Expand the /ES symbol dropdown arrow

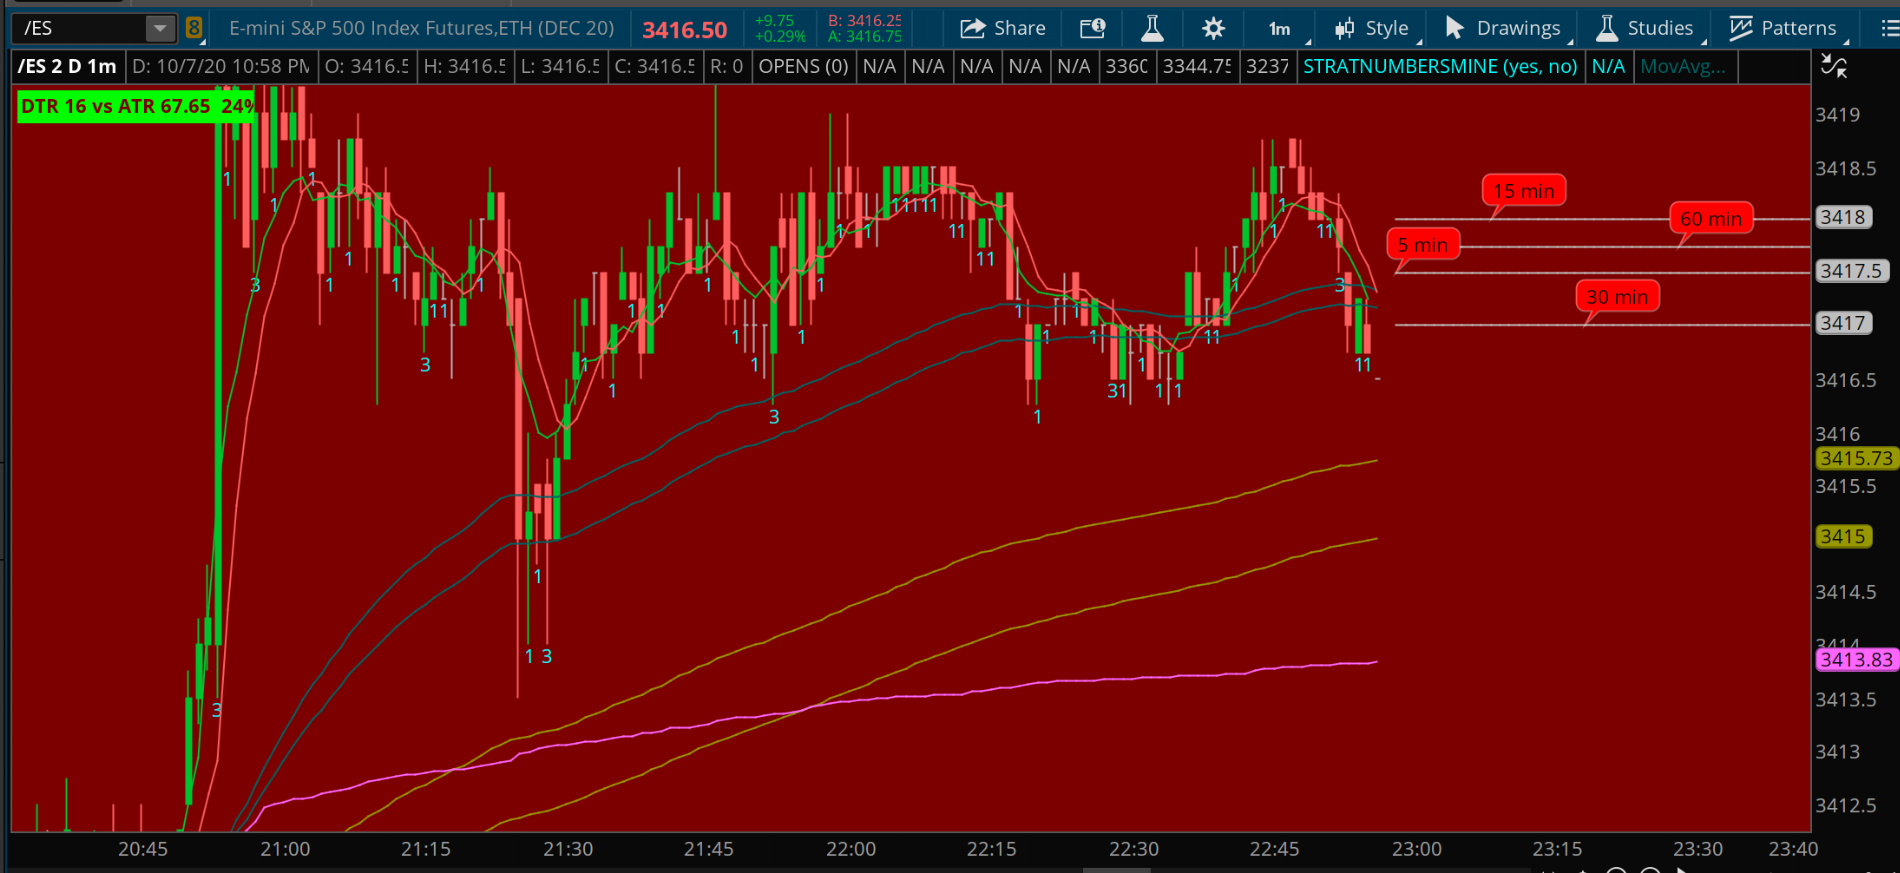(x=159, y=28)
